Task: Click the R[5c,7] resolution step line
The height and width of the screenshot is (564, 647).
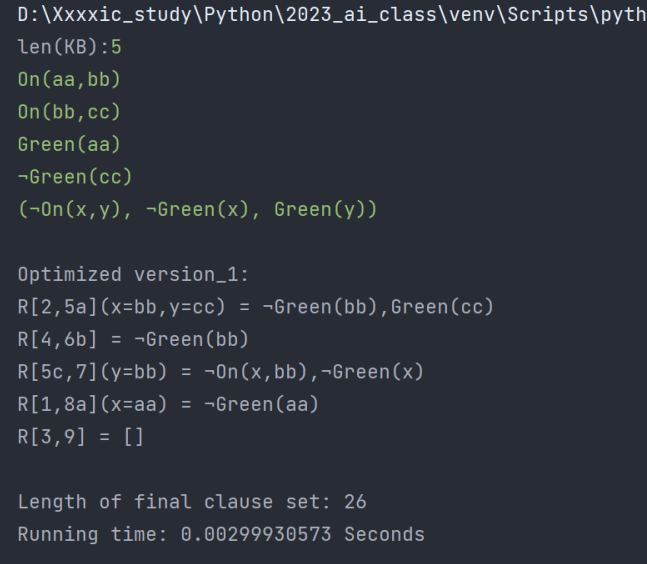Action: pos(220,372)
